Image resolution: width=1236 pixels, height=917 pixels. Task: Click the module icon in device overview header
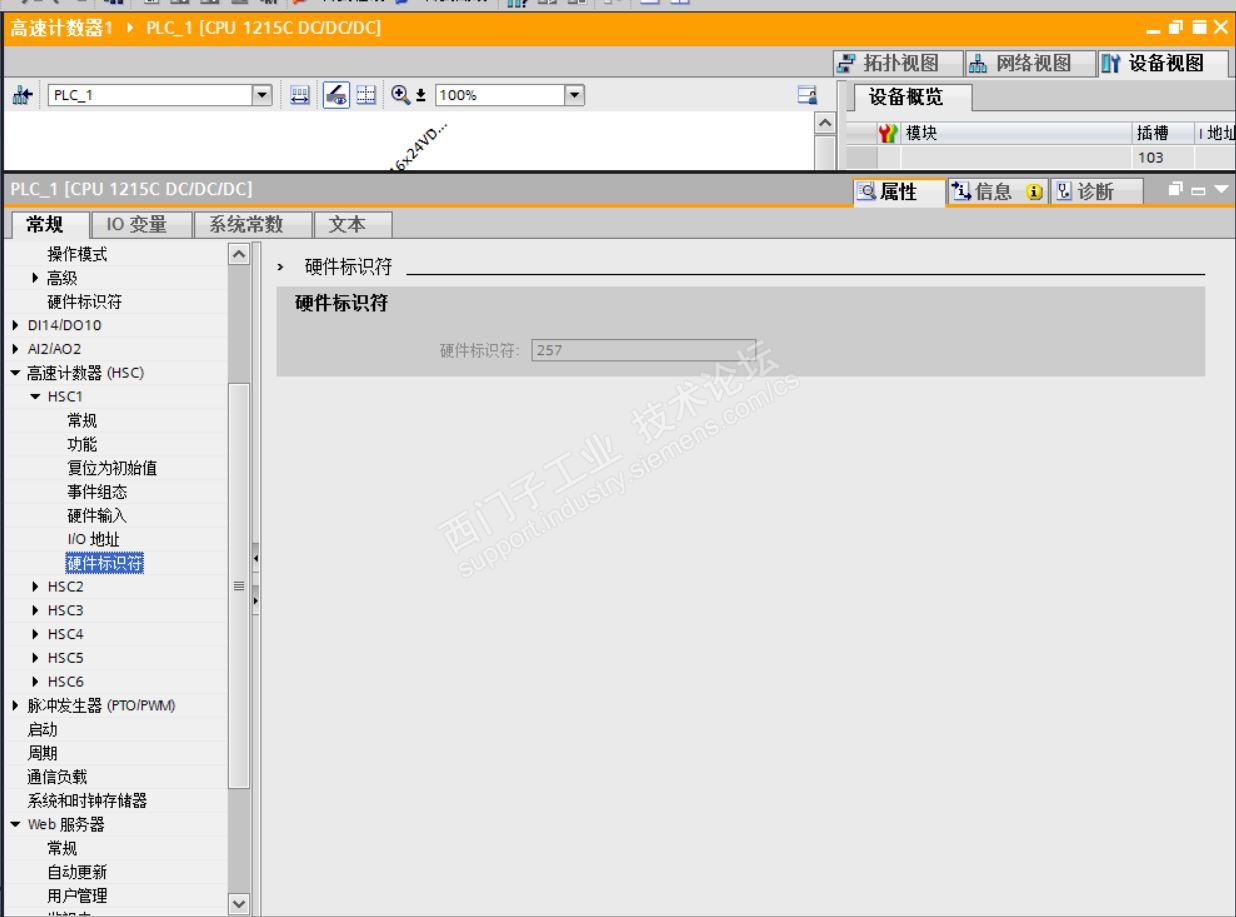[889, 133]
